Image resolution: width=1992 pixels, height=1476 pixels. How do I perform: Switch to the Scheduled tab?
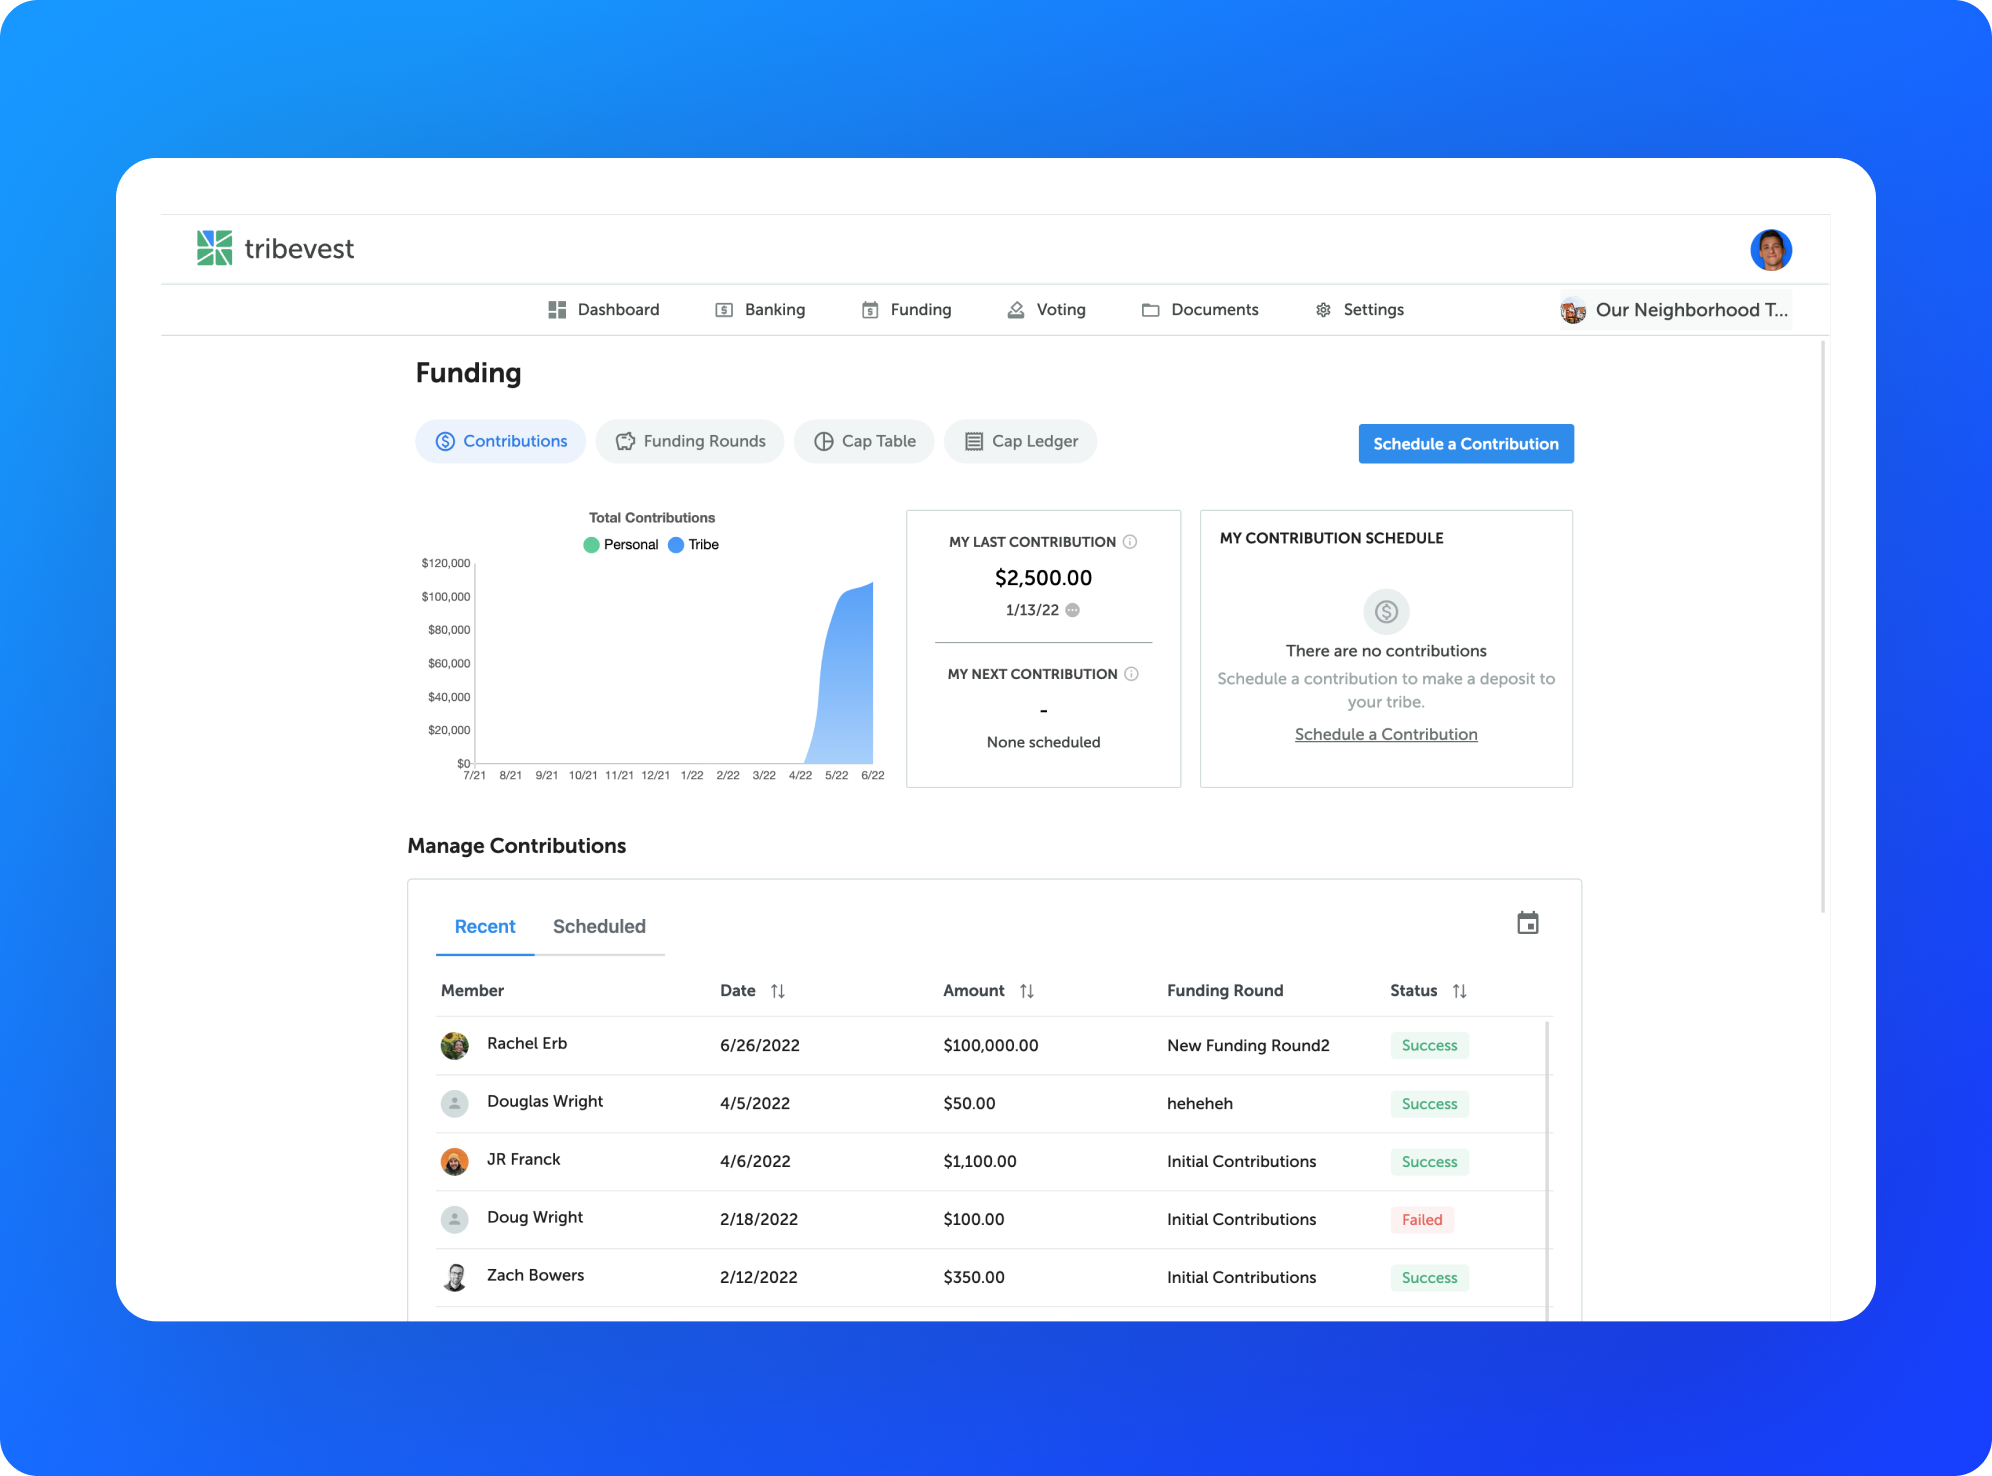pos(599,927)
